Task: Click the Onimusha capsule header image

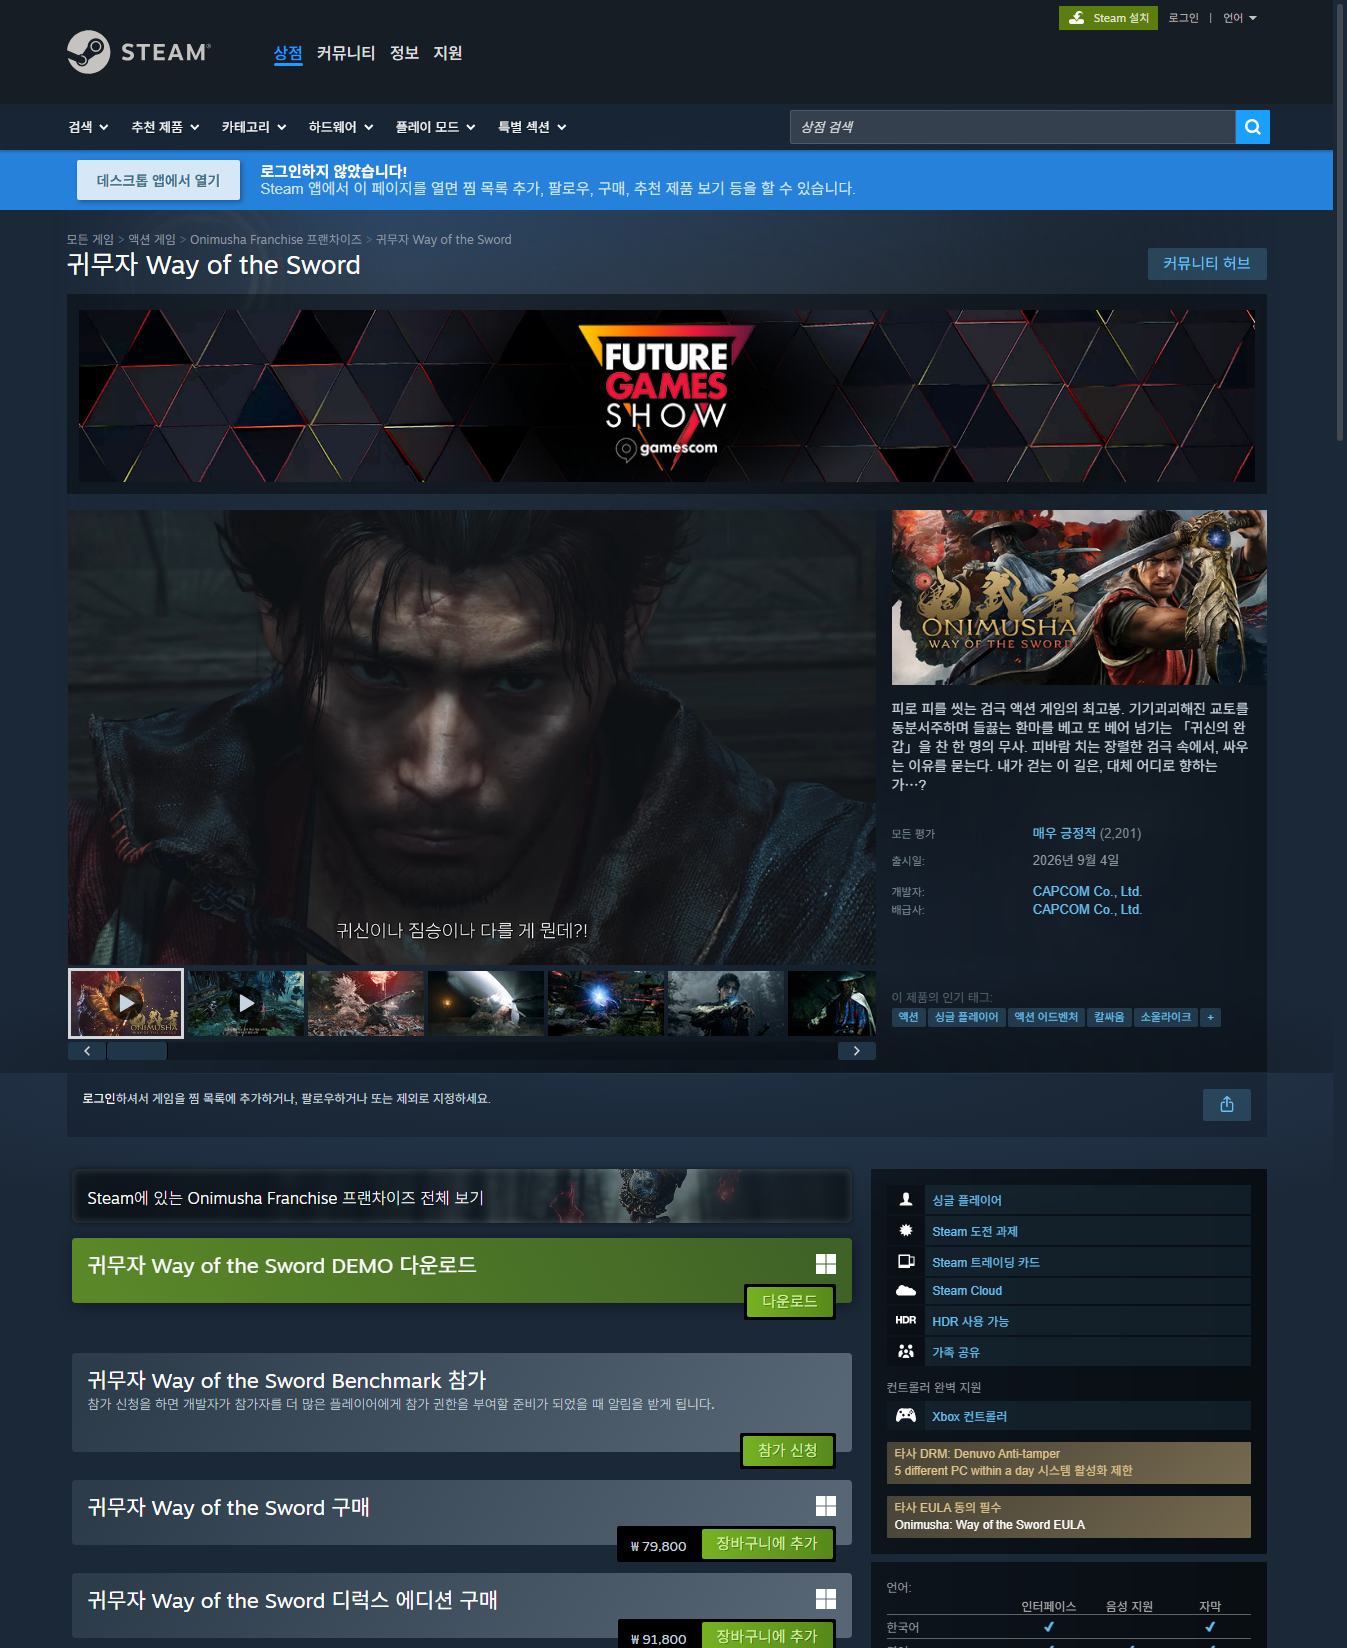Action: click(1079, 597)
